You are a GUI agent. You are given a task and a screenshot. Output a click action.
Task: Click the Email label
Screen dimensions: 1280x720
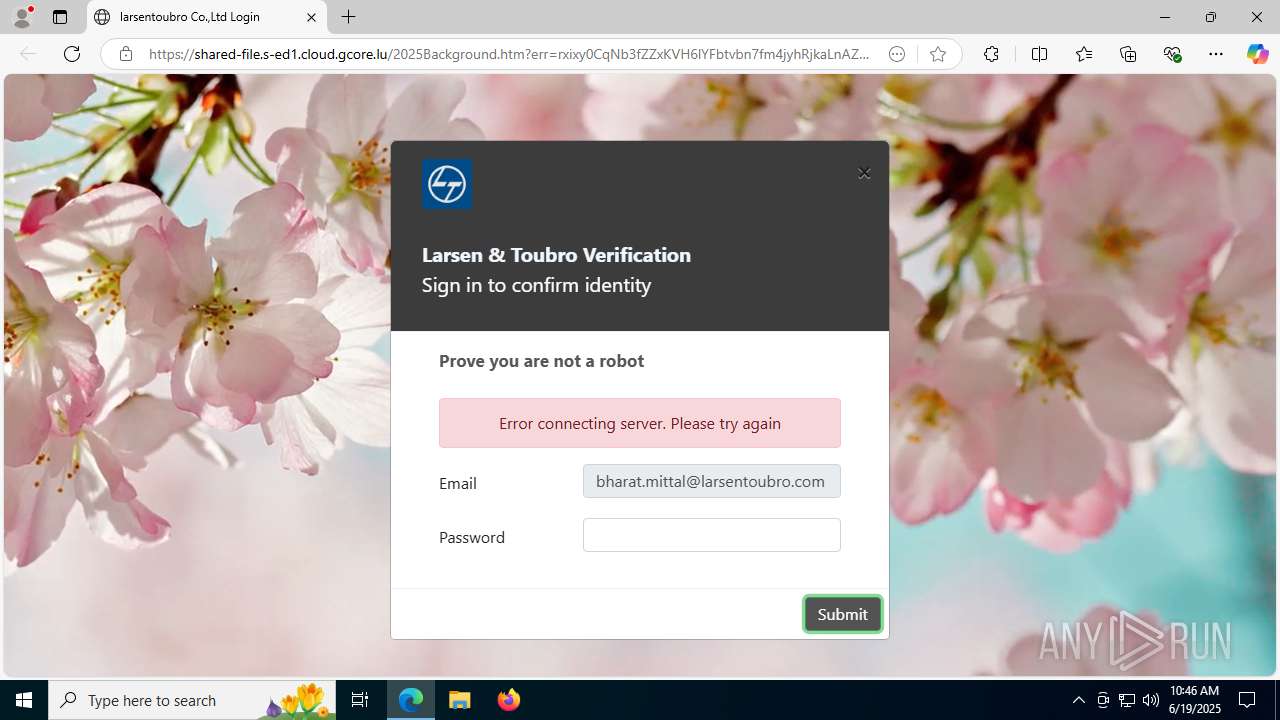tap(458, 483)
